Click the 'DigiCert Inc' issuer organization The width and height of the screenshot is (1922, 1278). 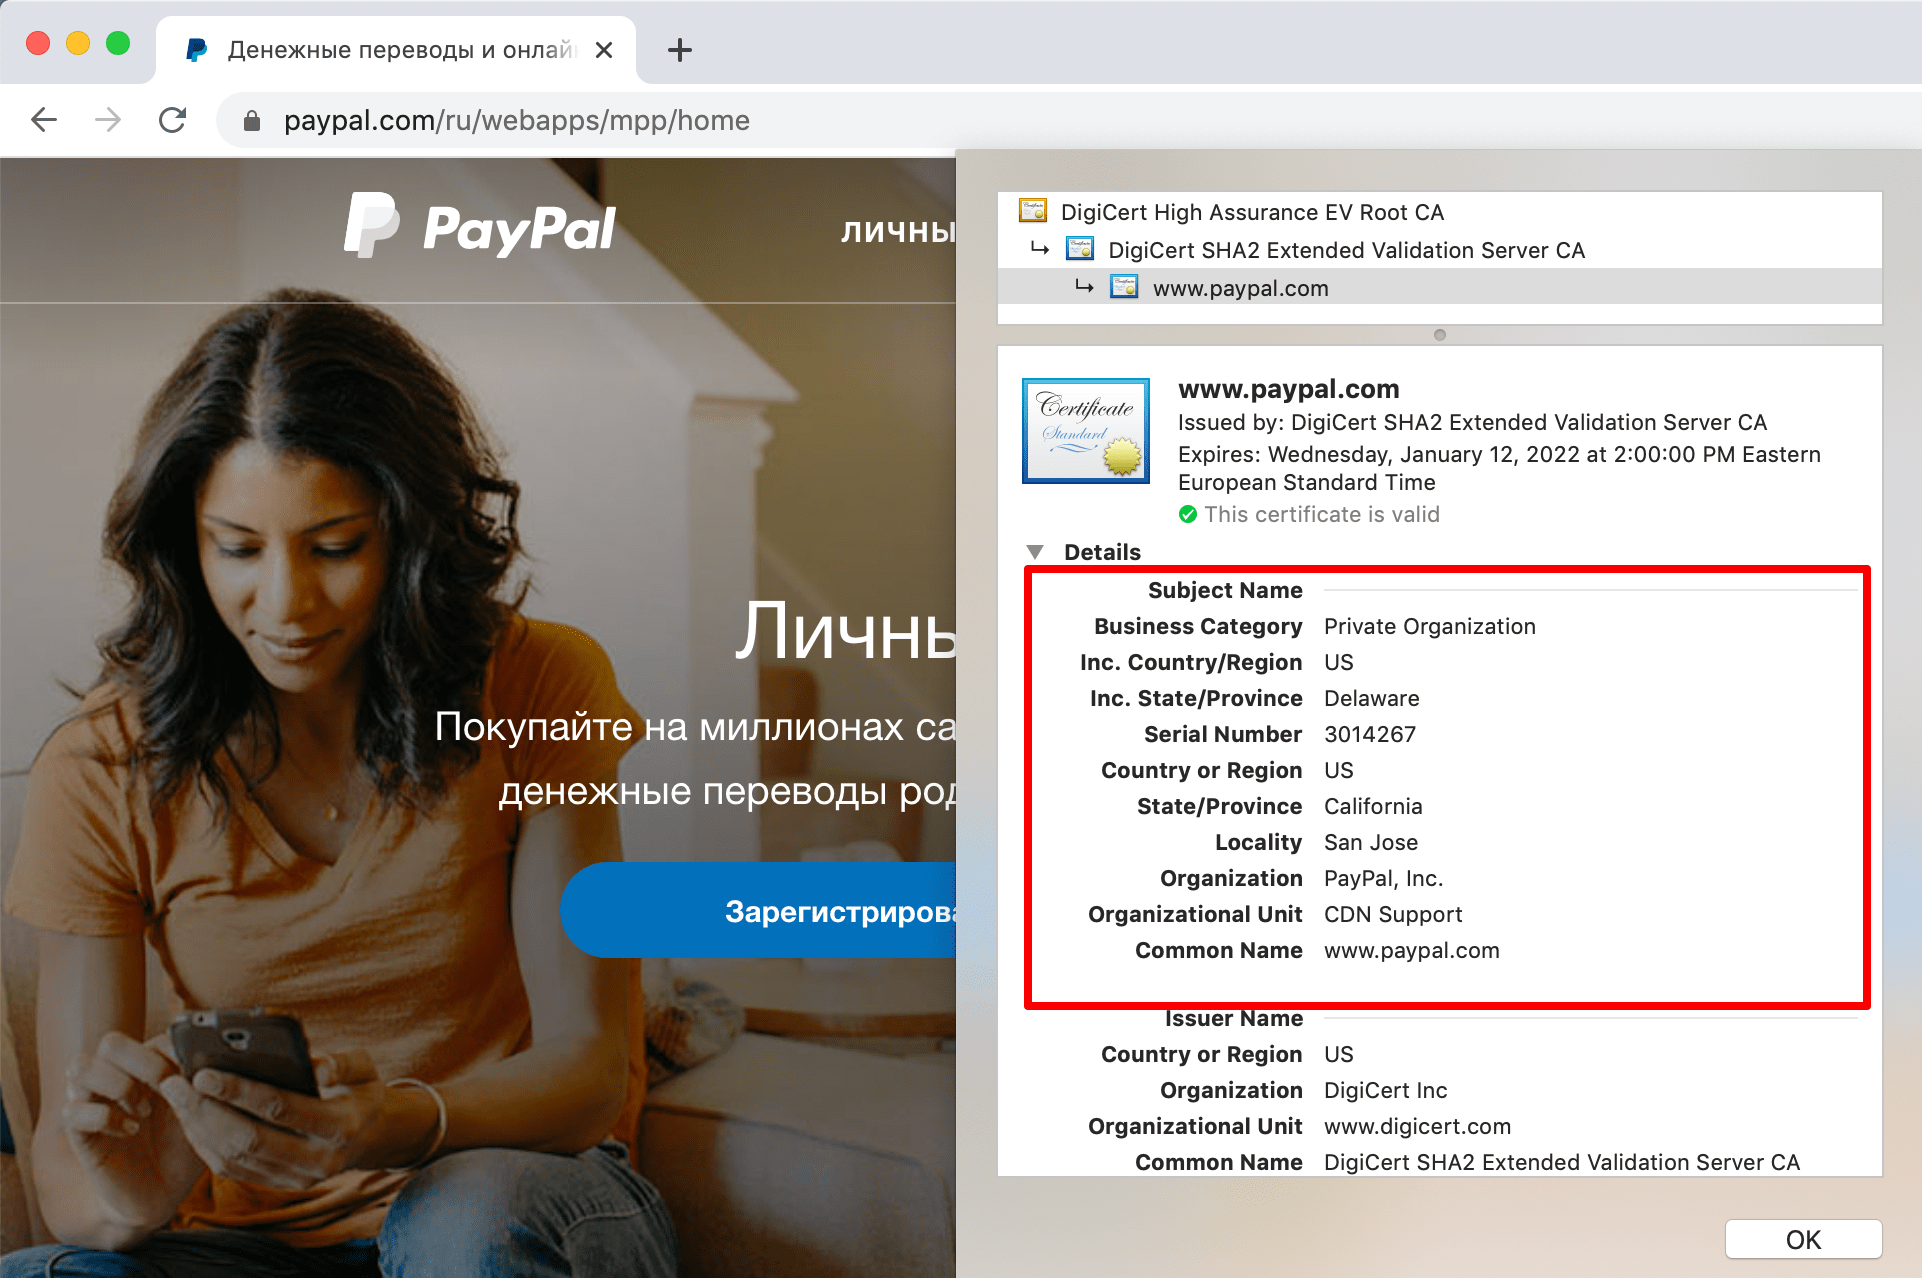[x=1386, y=1090]
